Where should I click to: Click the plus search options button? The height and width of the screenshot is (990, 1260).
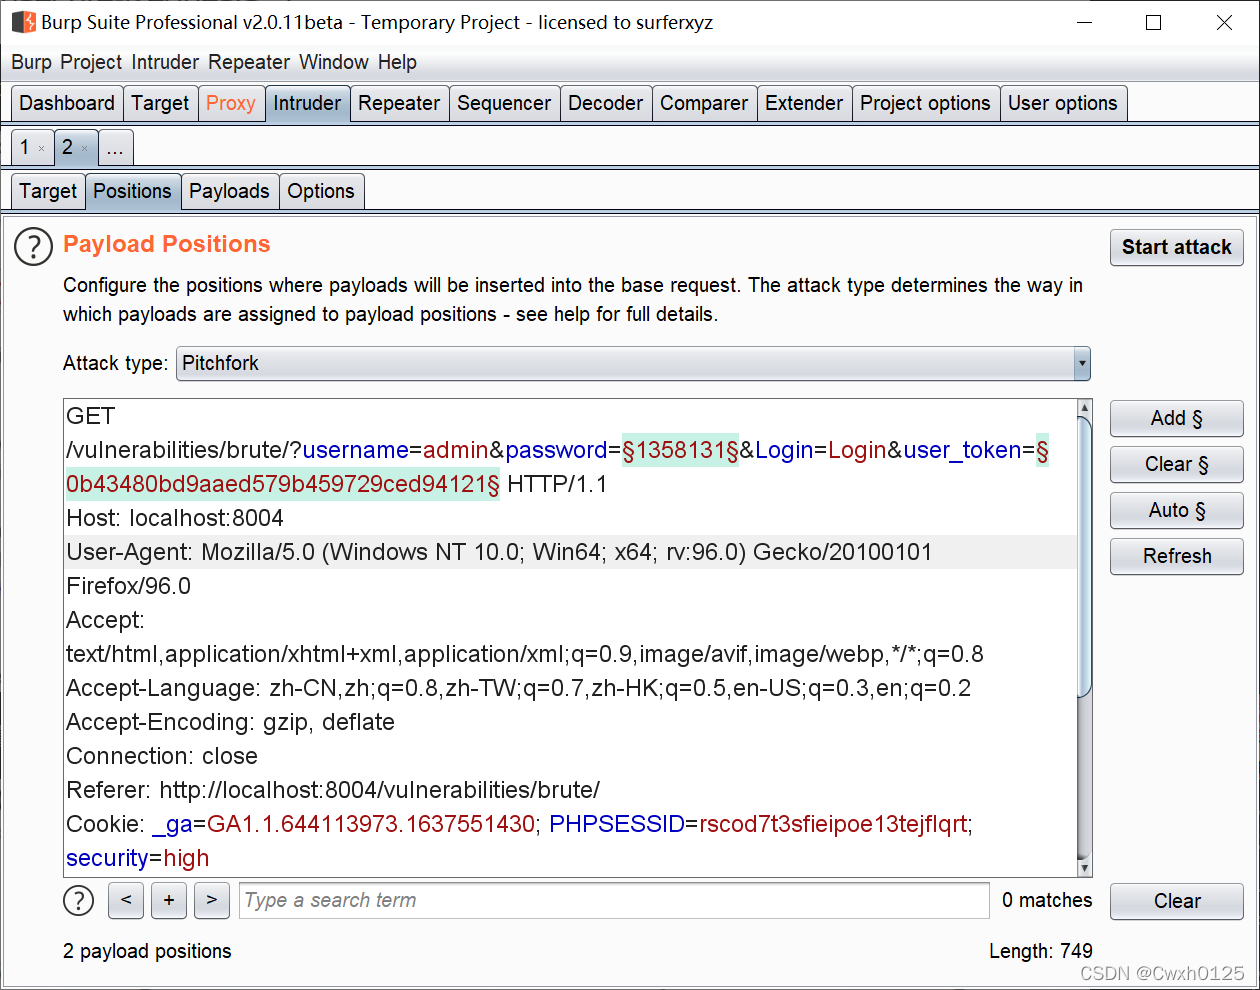point(169,900)
